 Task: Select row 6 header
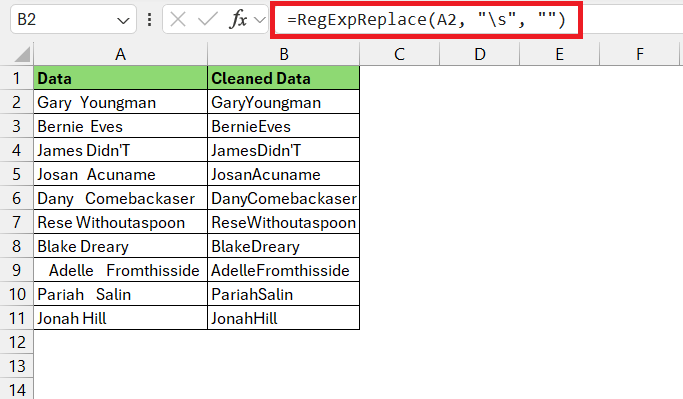point(17,198)
